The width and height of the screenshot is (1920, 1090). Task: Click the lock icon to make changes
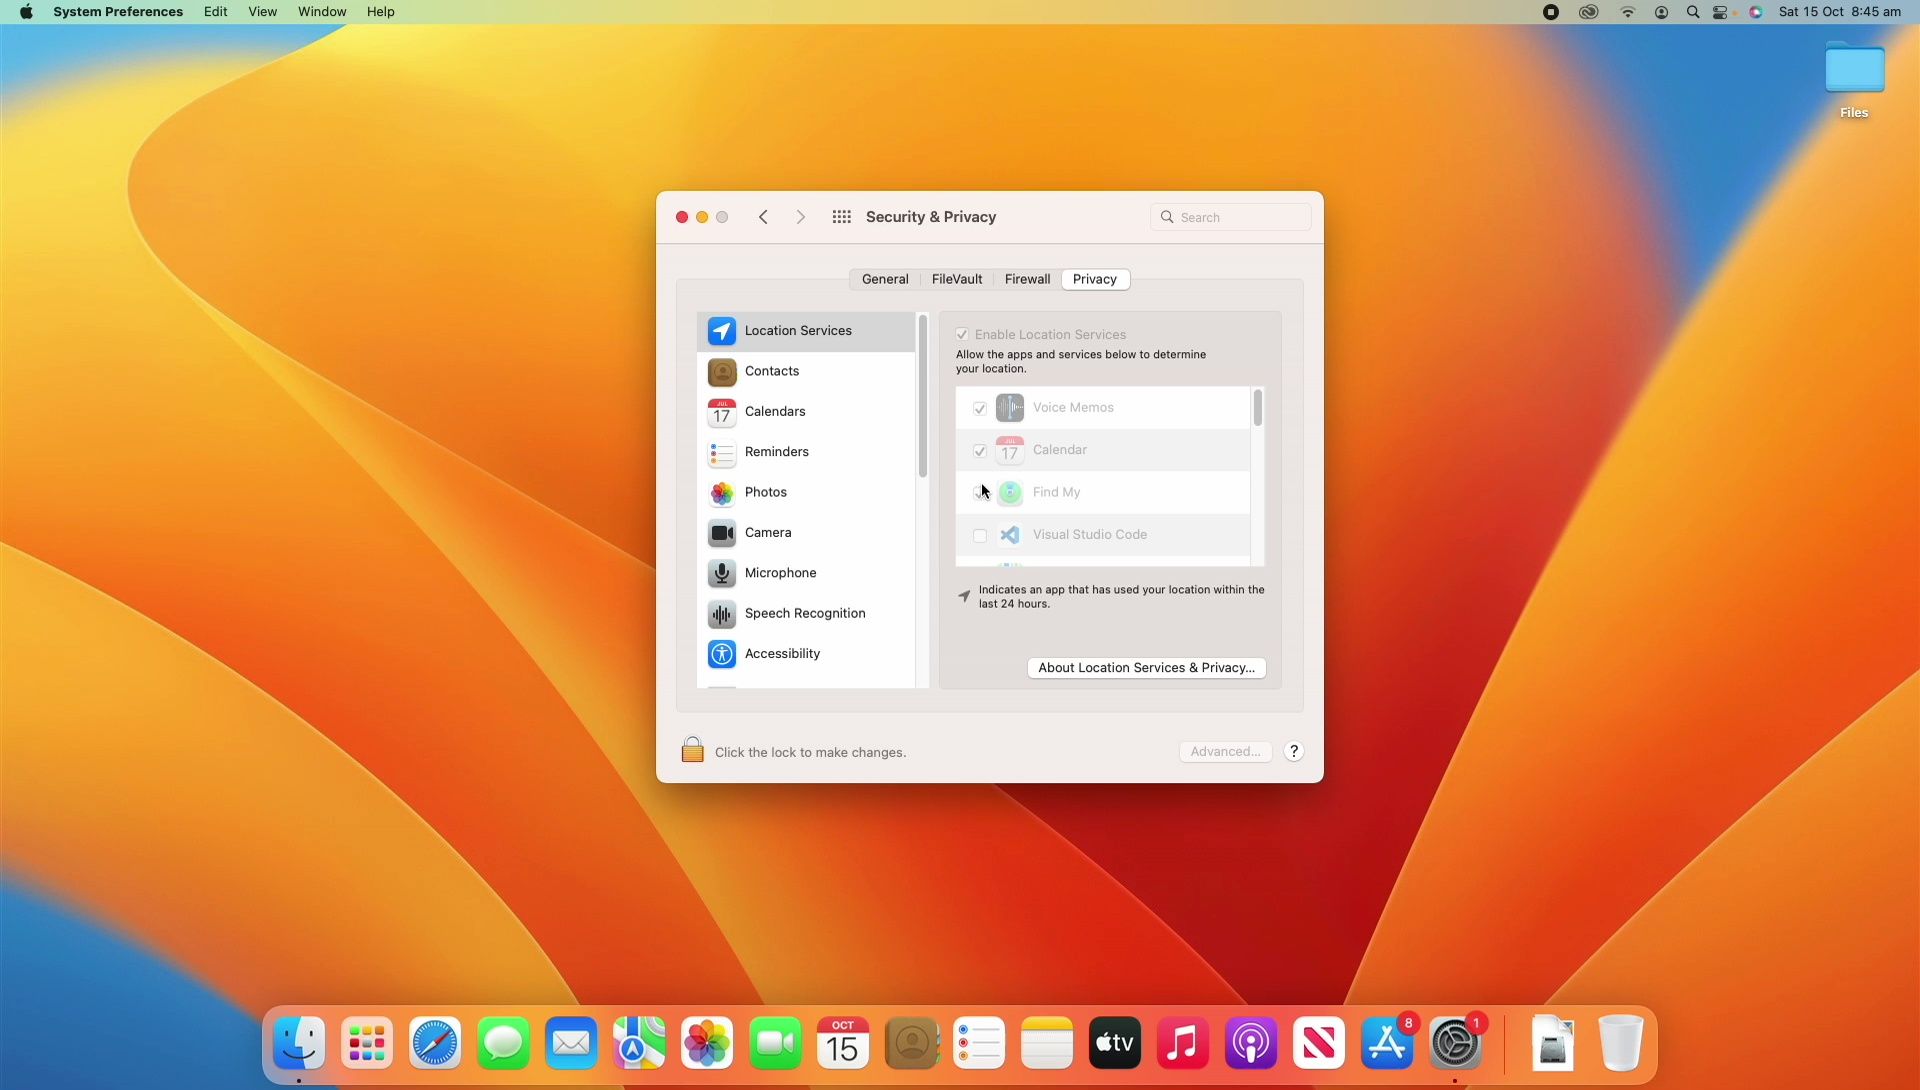click(x=692, y=750)
